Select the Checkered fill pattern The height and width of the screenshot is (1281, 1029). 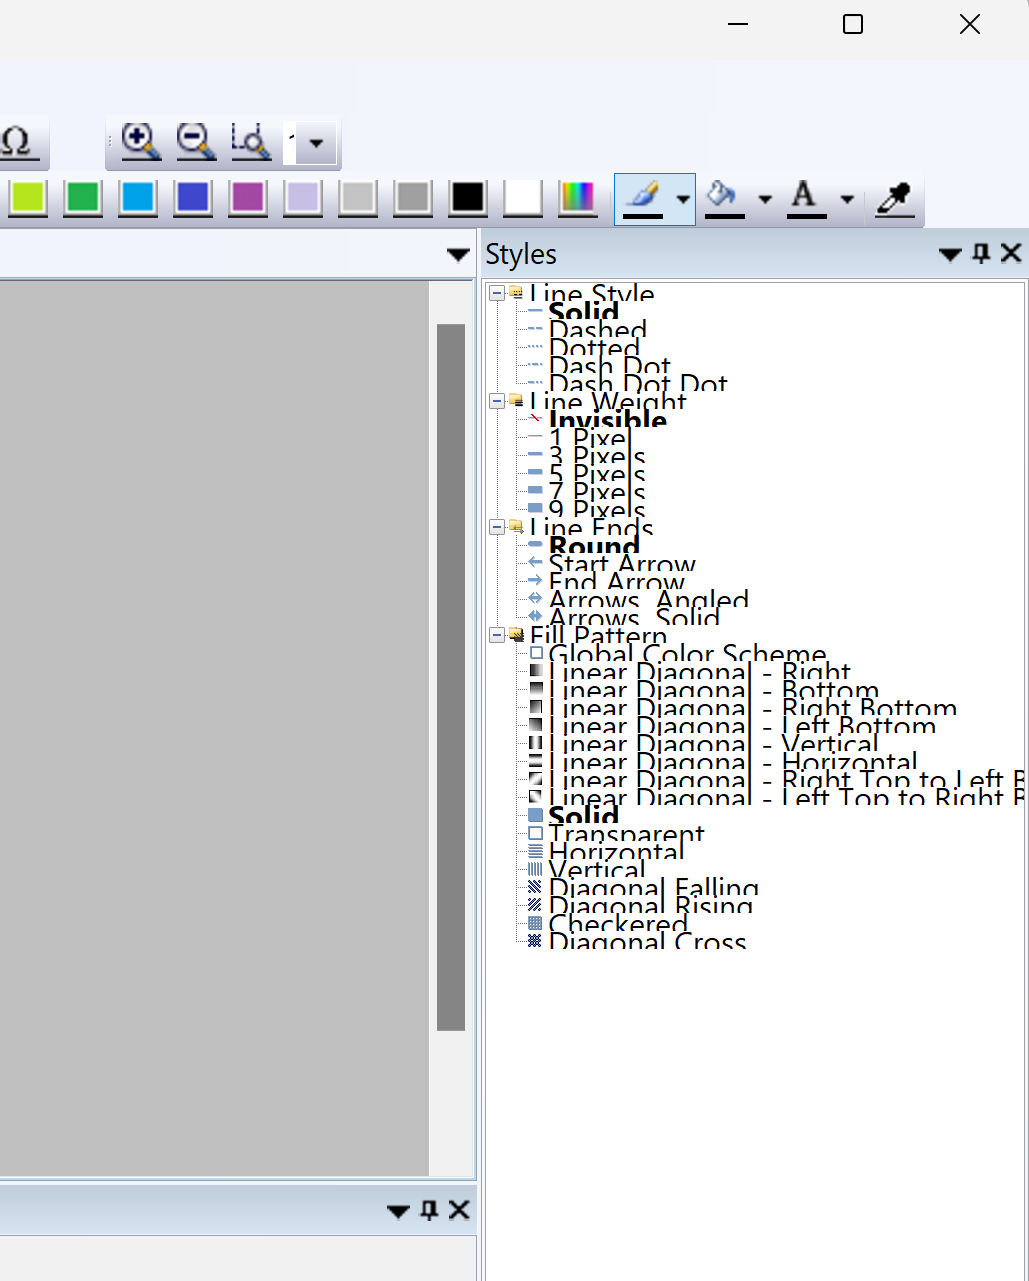coord(617,924)
